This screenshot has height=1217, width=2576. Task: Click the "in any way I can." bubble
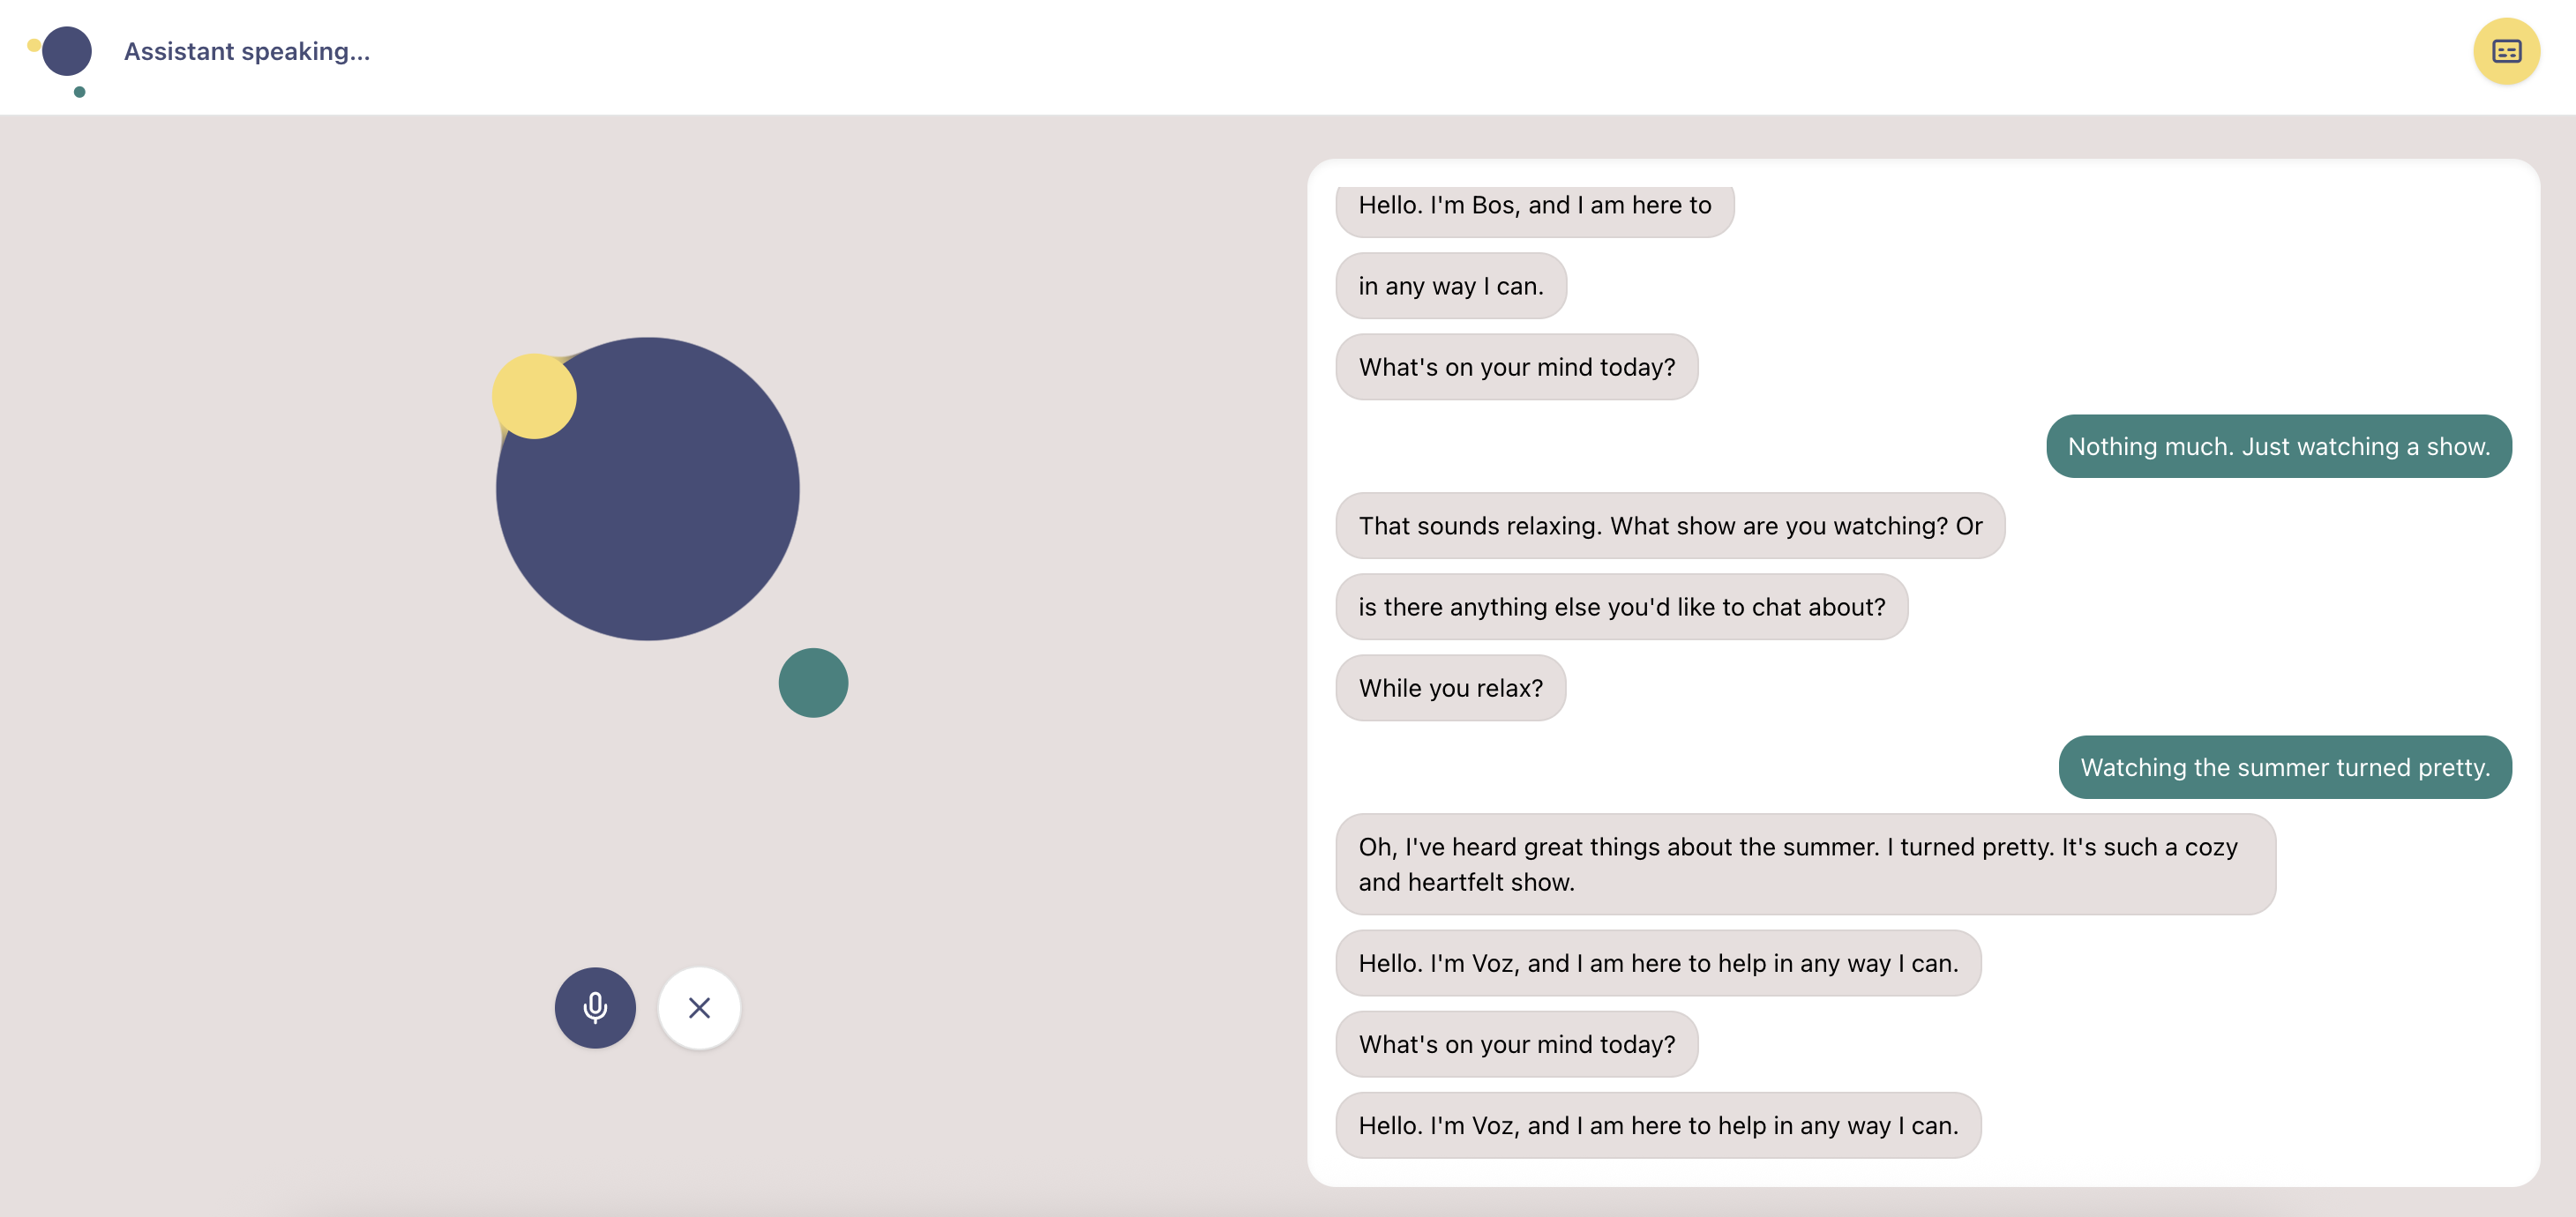[x=1450, y=286]
